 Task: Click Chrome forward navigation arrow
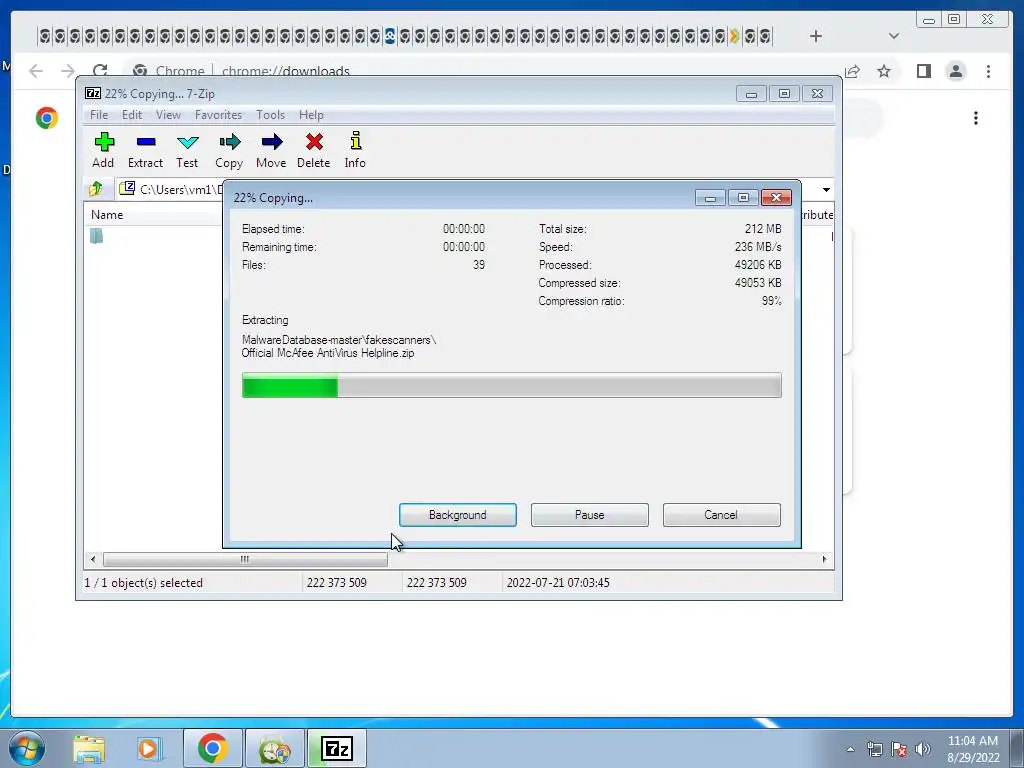pos(68,71)
